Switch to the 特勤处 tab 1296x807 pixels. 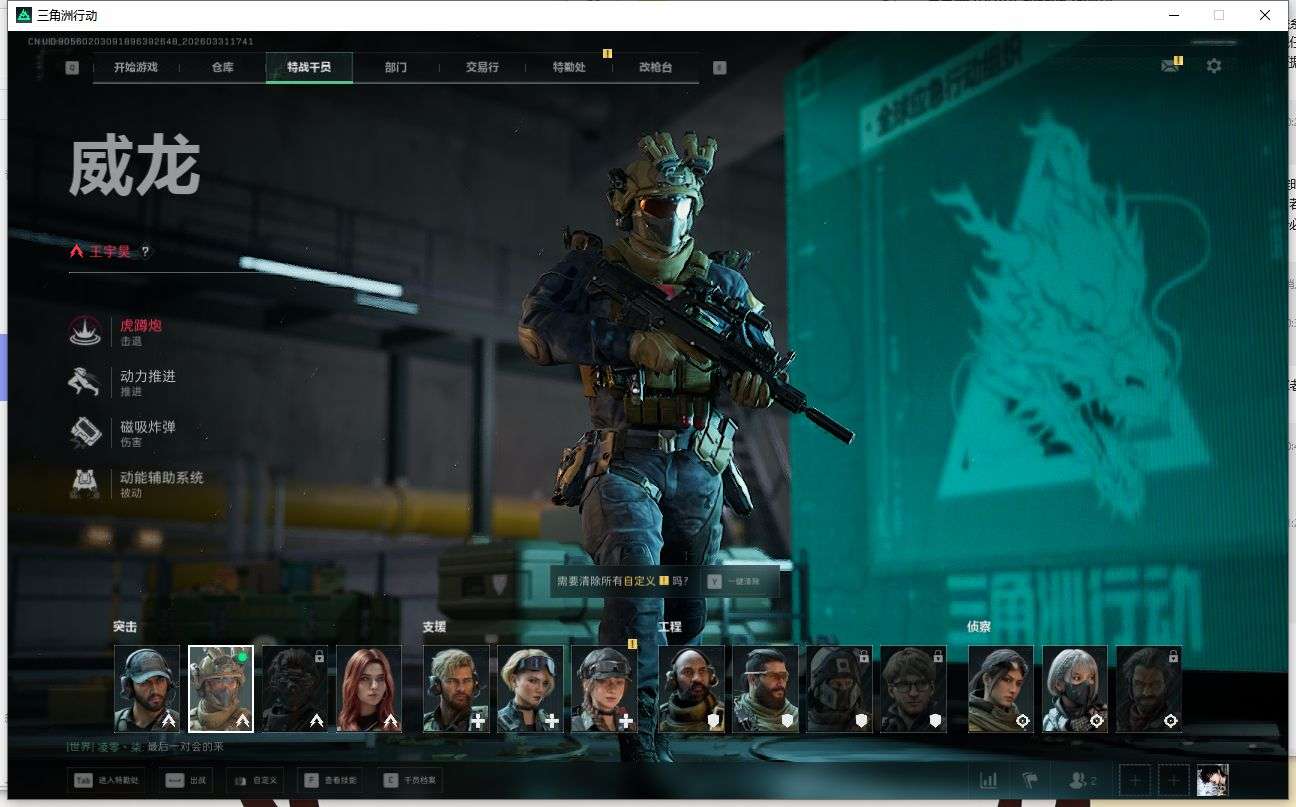[x=569, y=67]
